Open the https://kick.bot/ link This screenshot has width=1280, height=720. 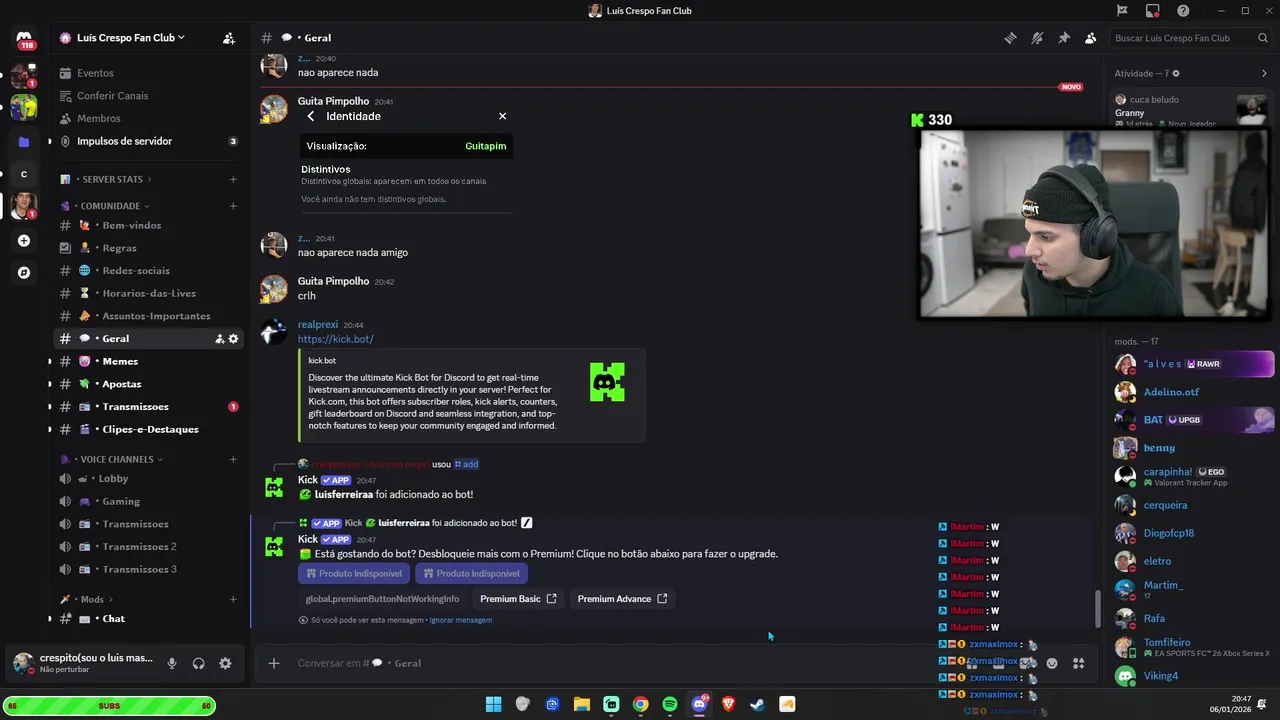pos(335,340)
